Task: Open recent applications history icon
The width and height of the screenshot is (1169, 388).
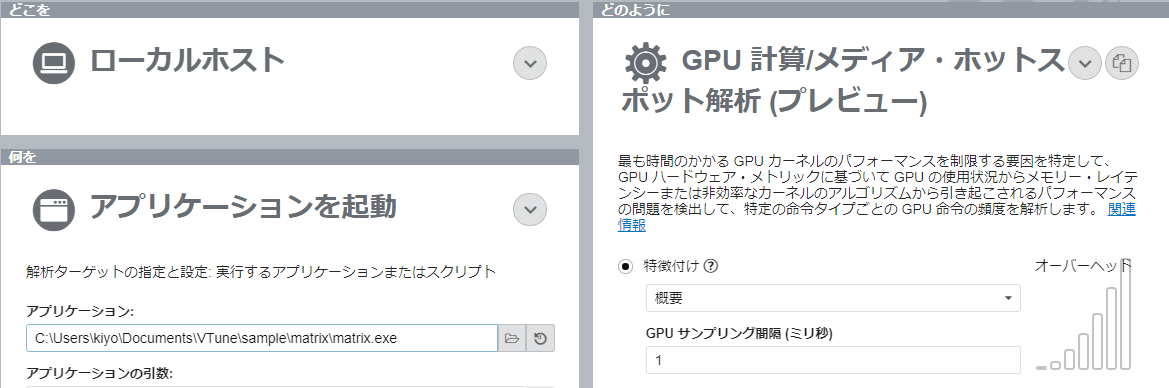Action: coord(541,338)
